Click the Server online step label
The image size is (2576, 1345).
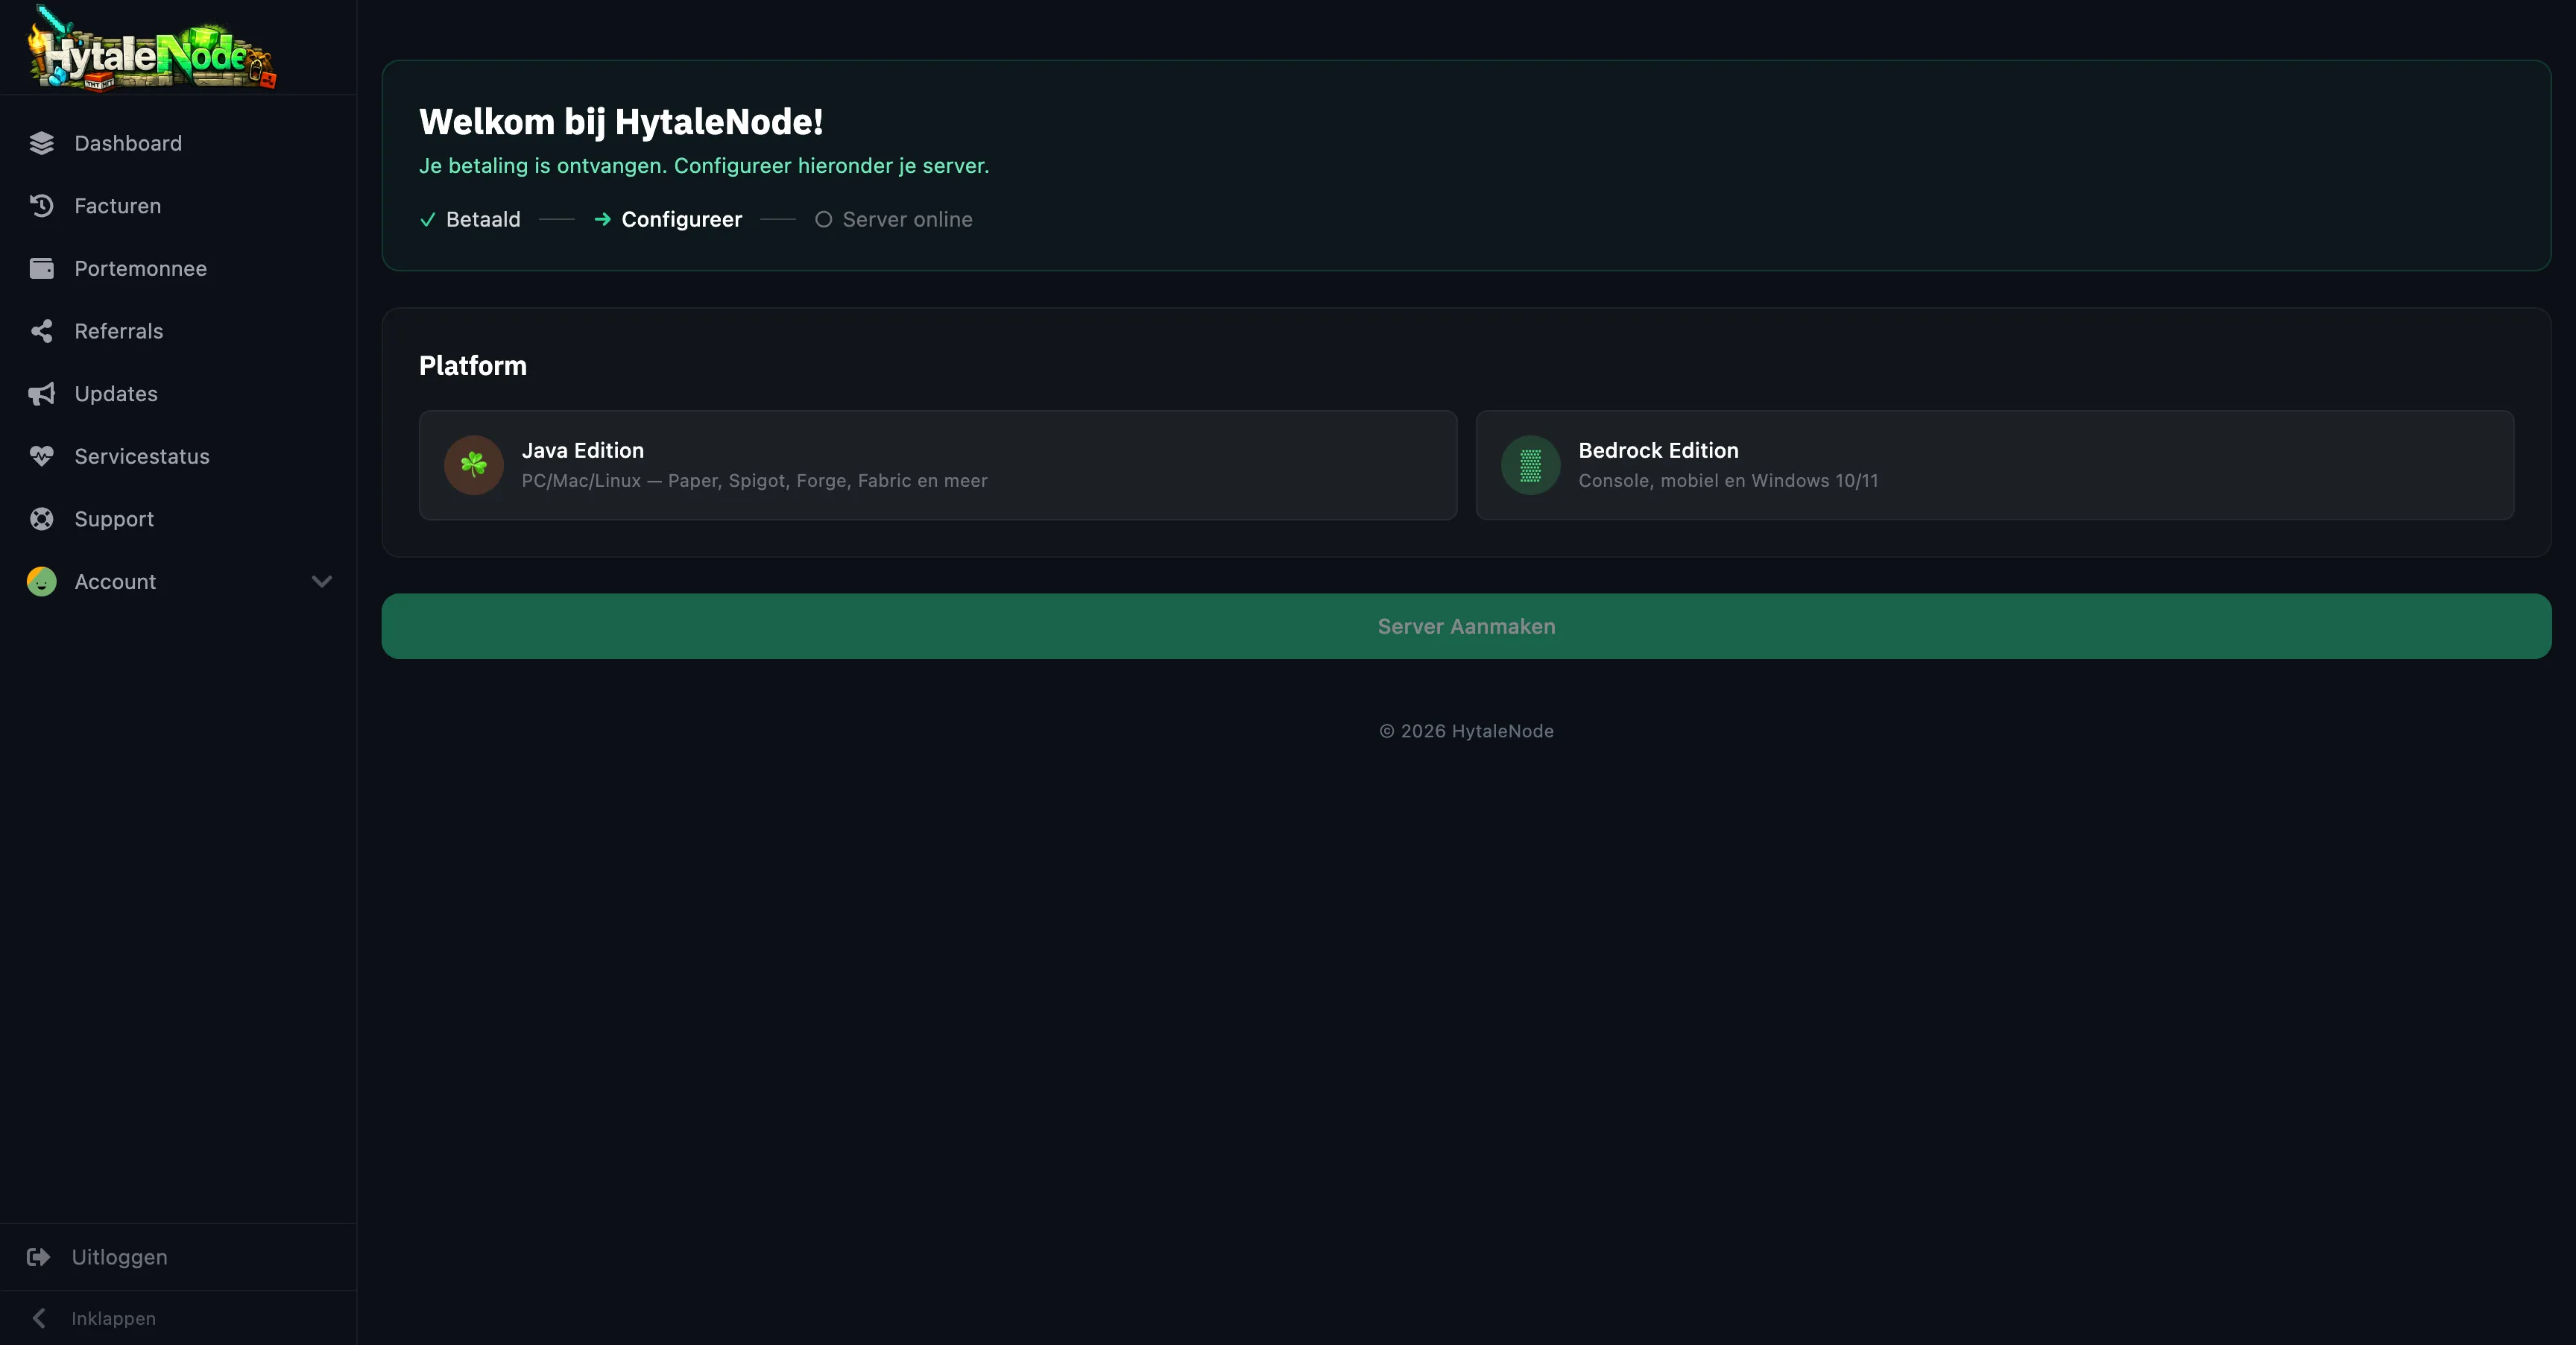pos(907,219)
